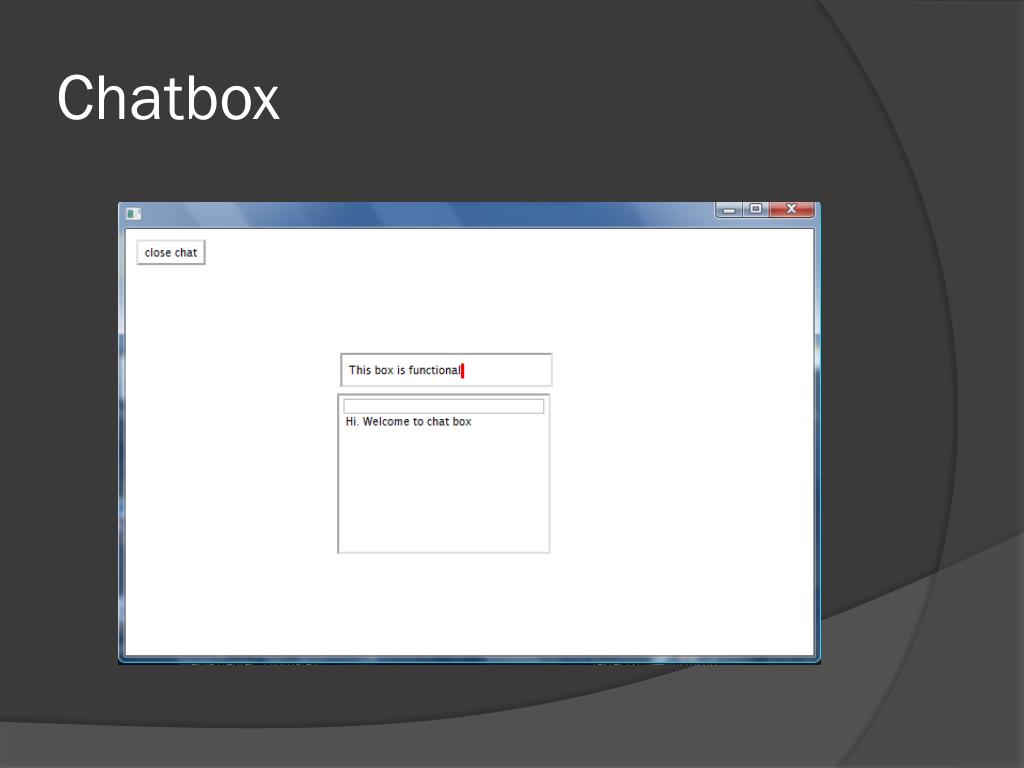The image size is (1024, 768).
Task: Select the empty input field above the welcome message
Action: 443,406
